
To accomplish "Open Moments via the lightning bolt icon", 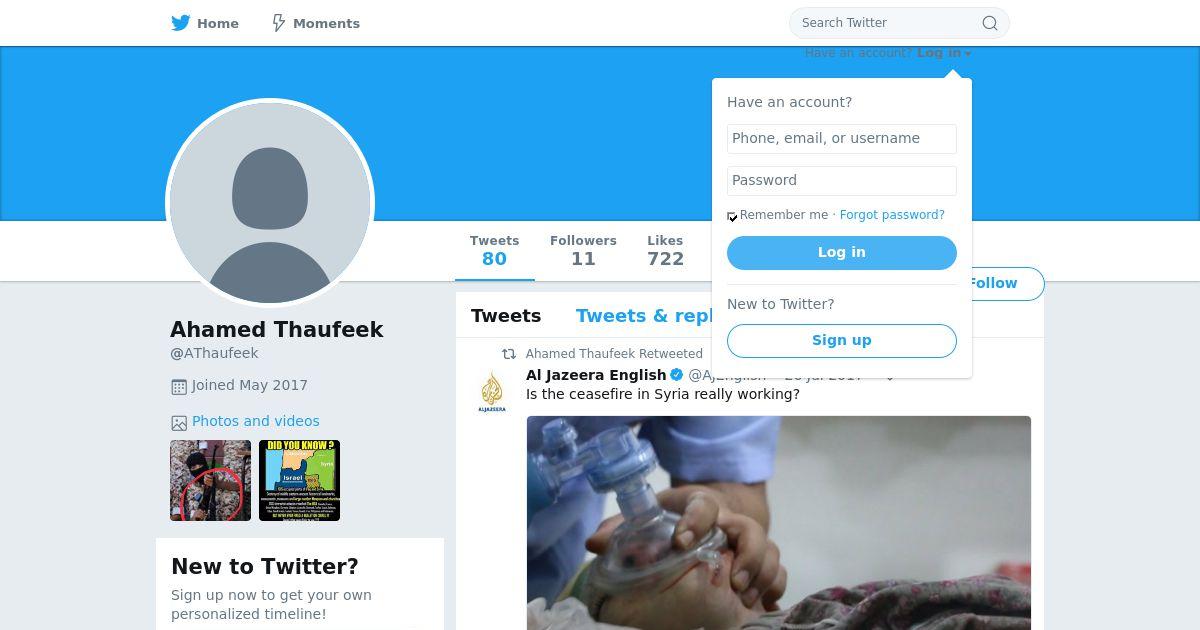I will (x=279, y=23).
